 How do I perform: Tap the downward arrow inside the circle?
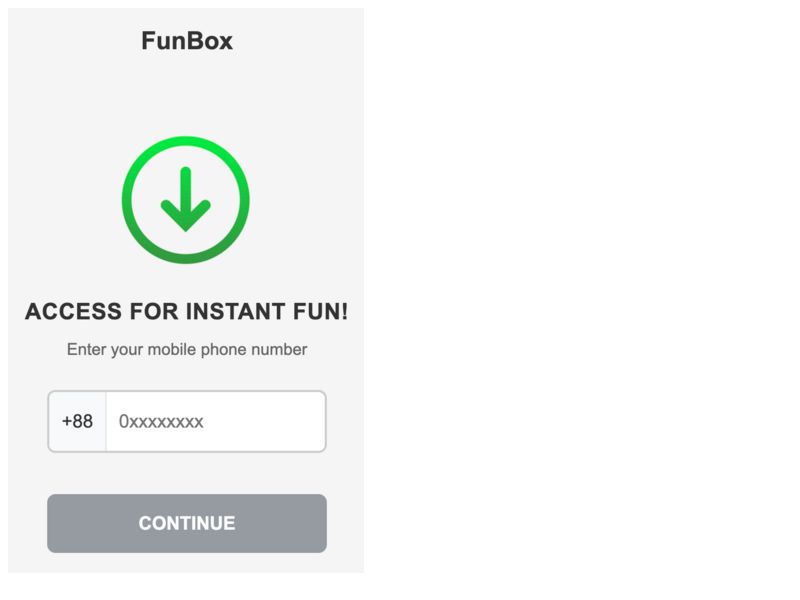186,199
